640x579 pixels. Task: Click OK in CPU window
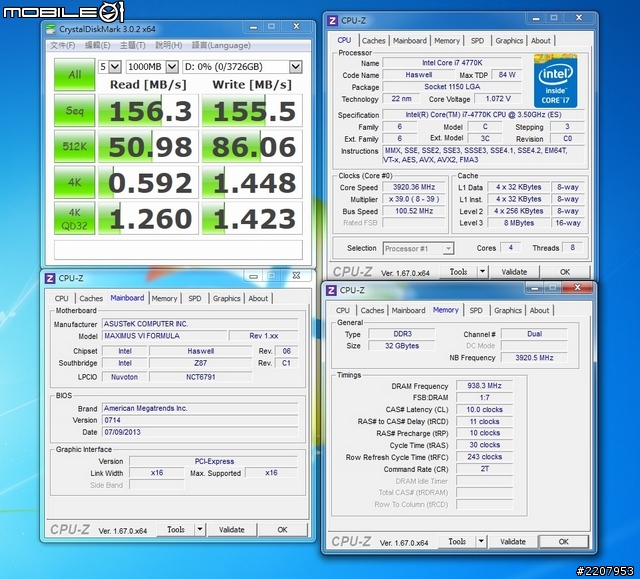coord(565,272)
